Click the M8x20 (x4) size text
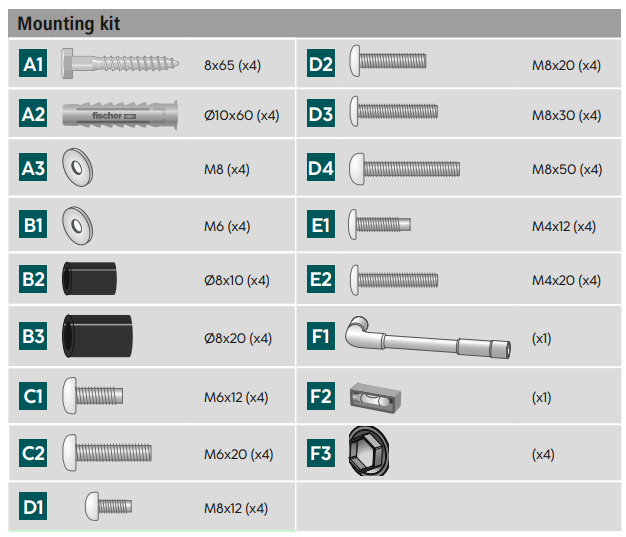This screenshot has width=626, height=537. pyautogui.click(x=566, y=65)
